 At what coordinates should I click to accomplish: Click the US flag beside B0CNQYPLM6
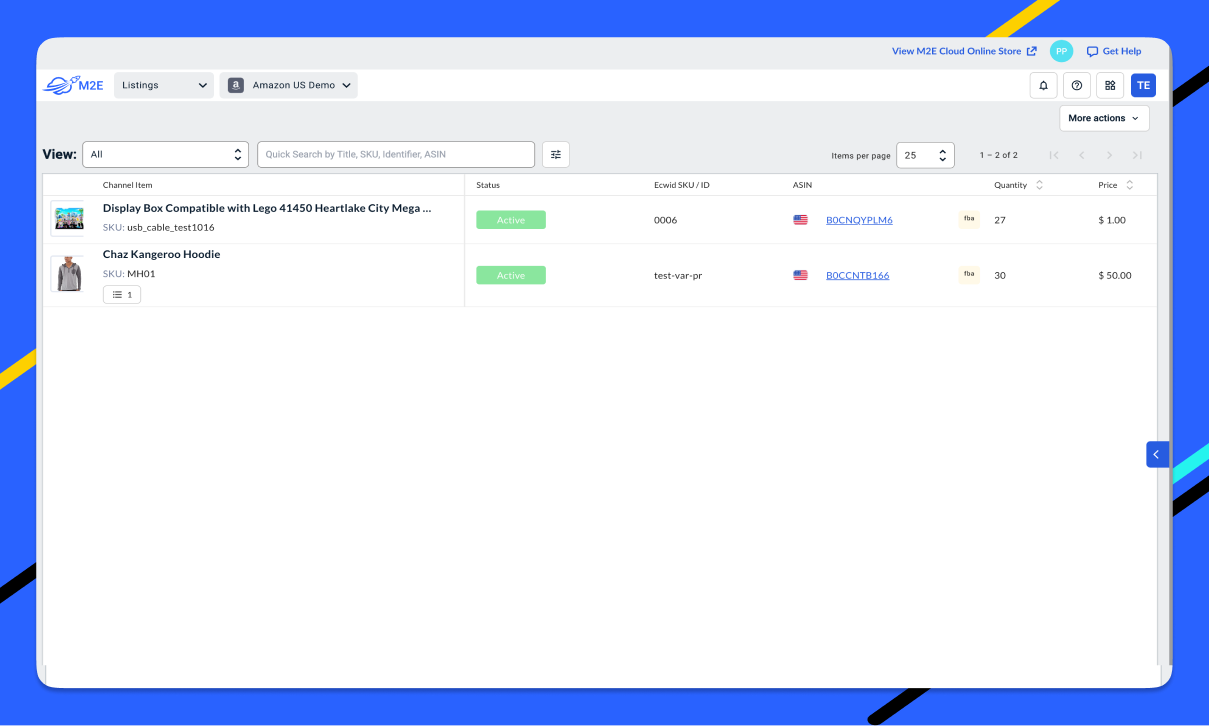click(800, 219)
